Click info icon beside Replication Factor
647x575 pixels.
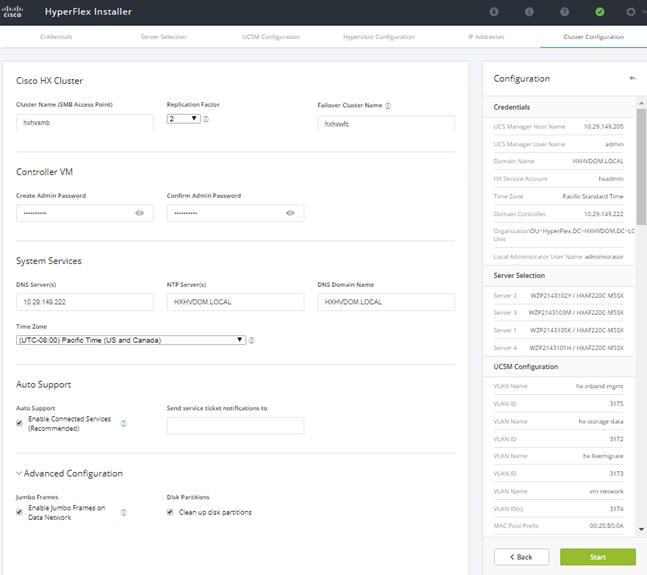pyautogui.click(x=206, y=119)
